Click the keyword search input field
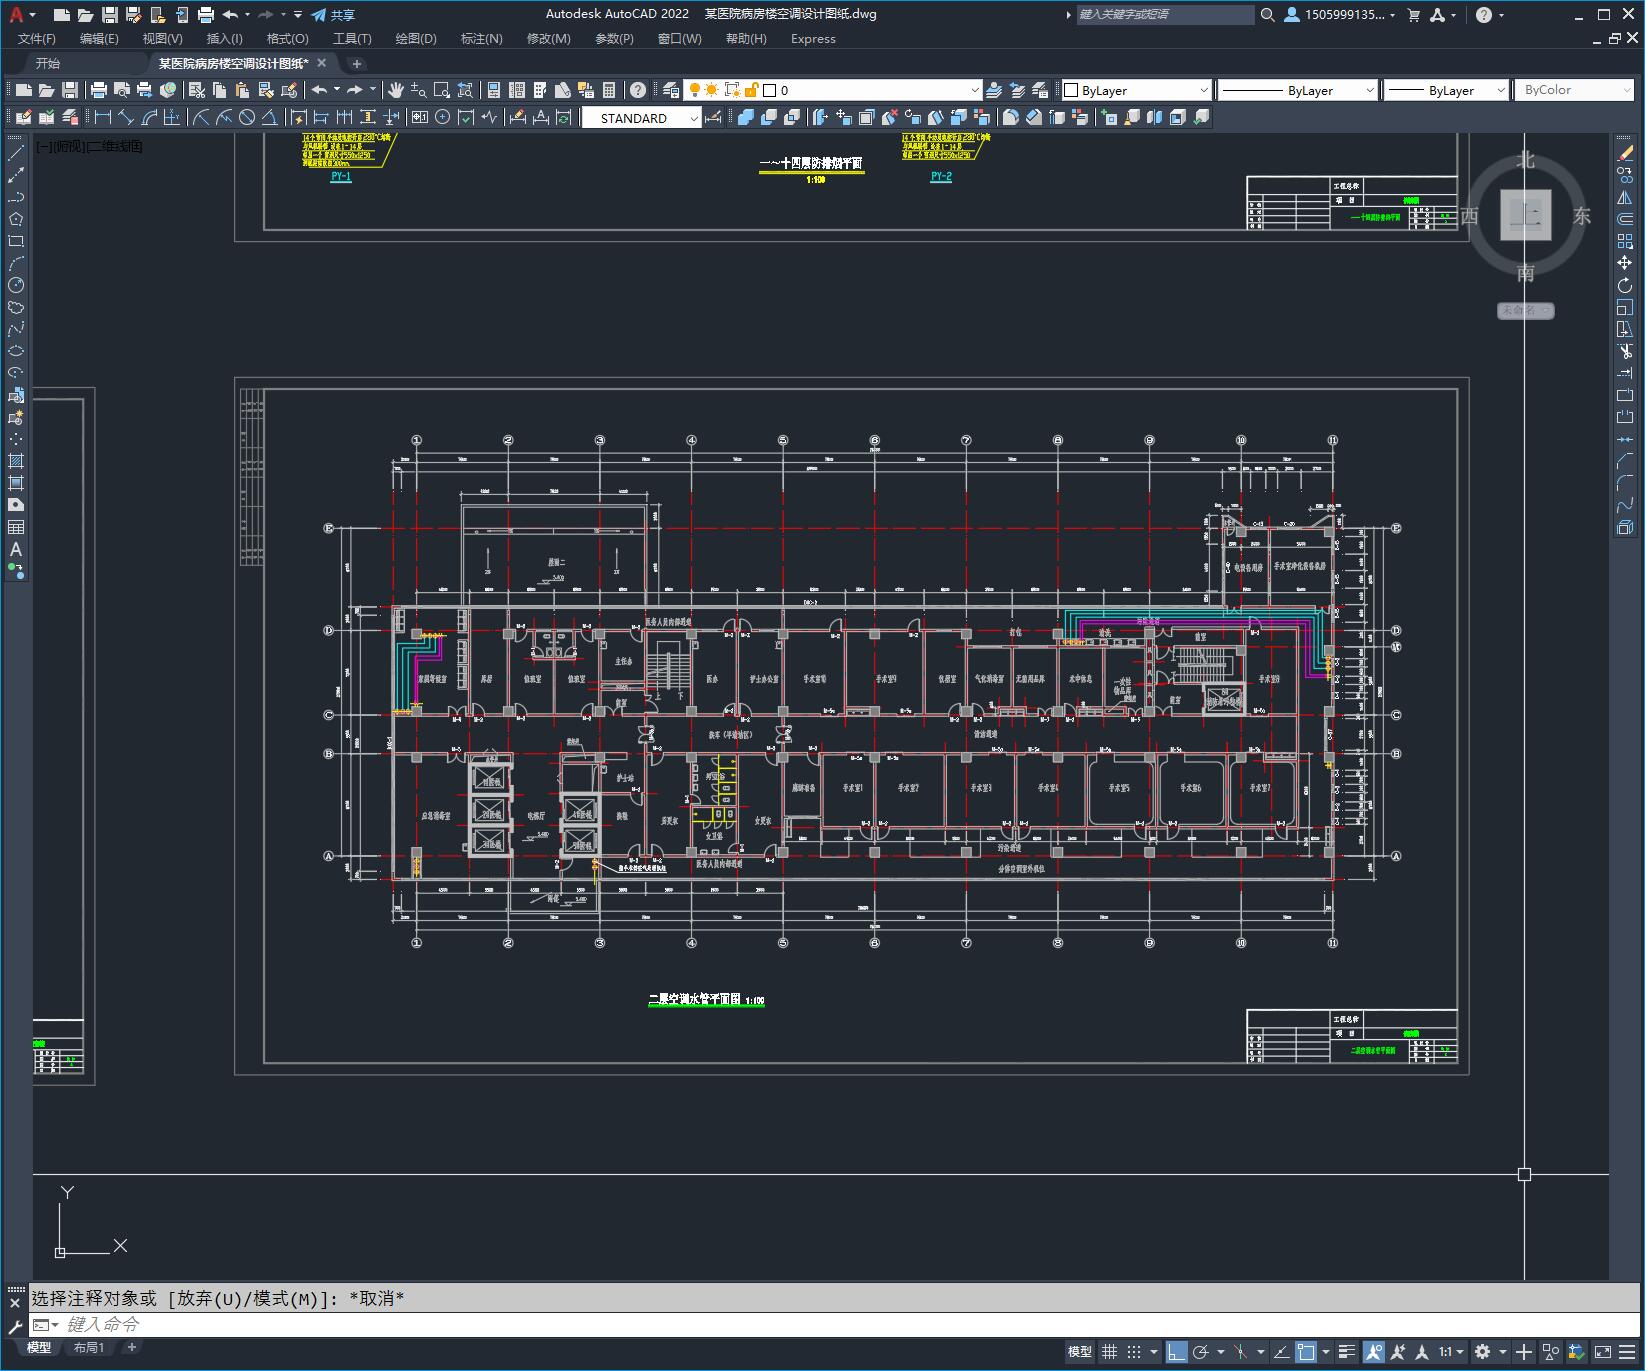 coord(1165,15)
